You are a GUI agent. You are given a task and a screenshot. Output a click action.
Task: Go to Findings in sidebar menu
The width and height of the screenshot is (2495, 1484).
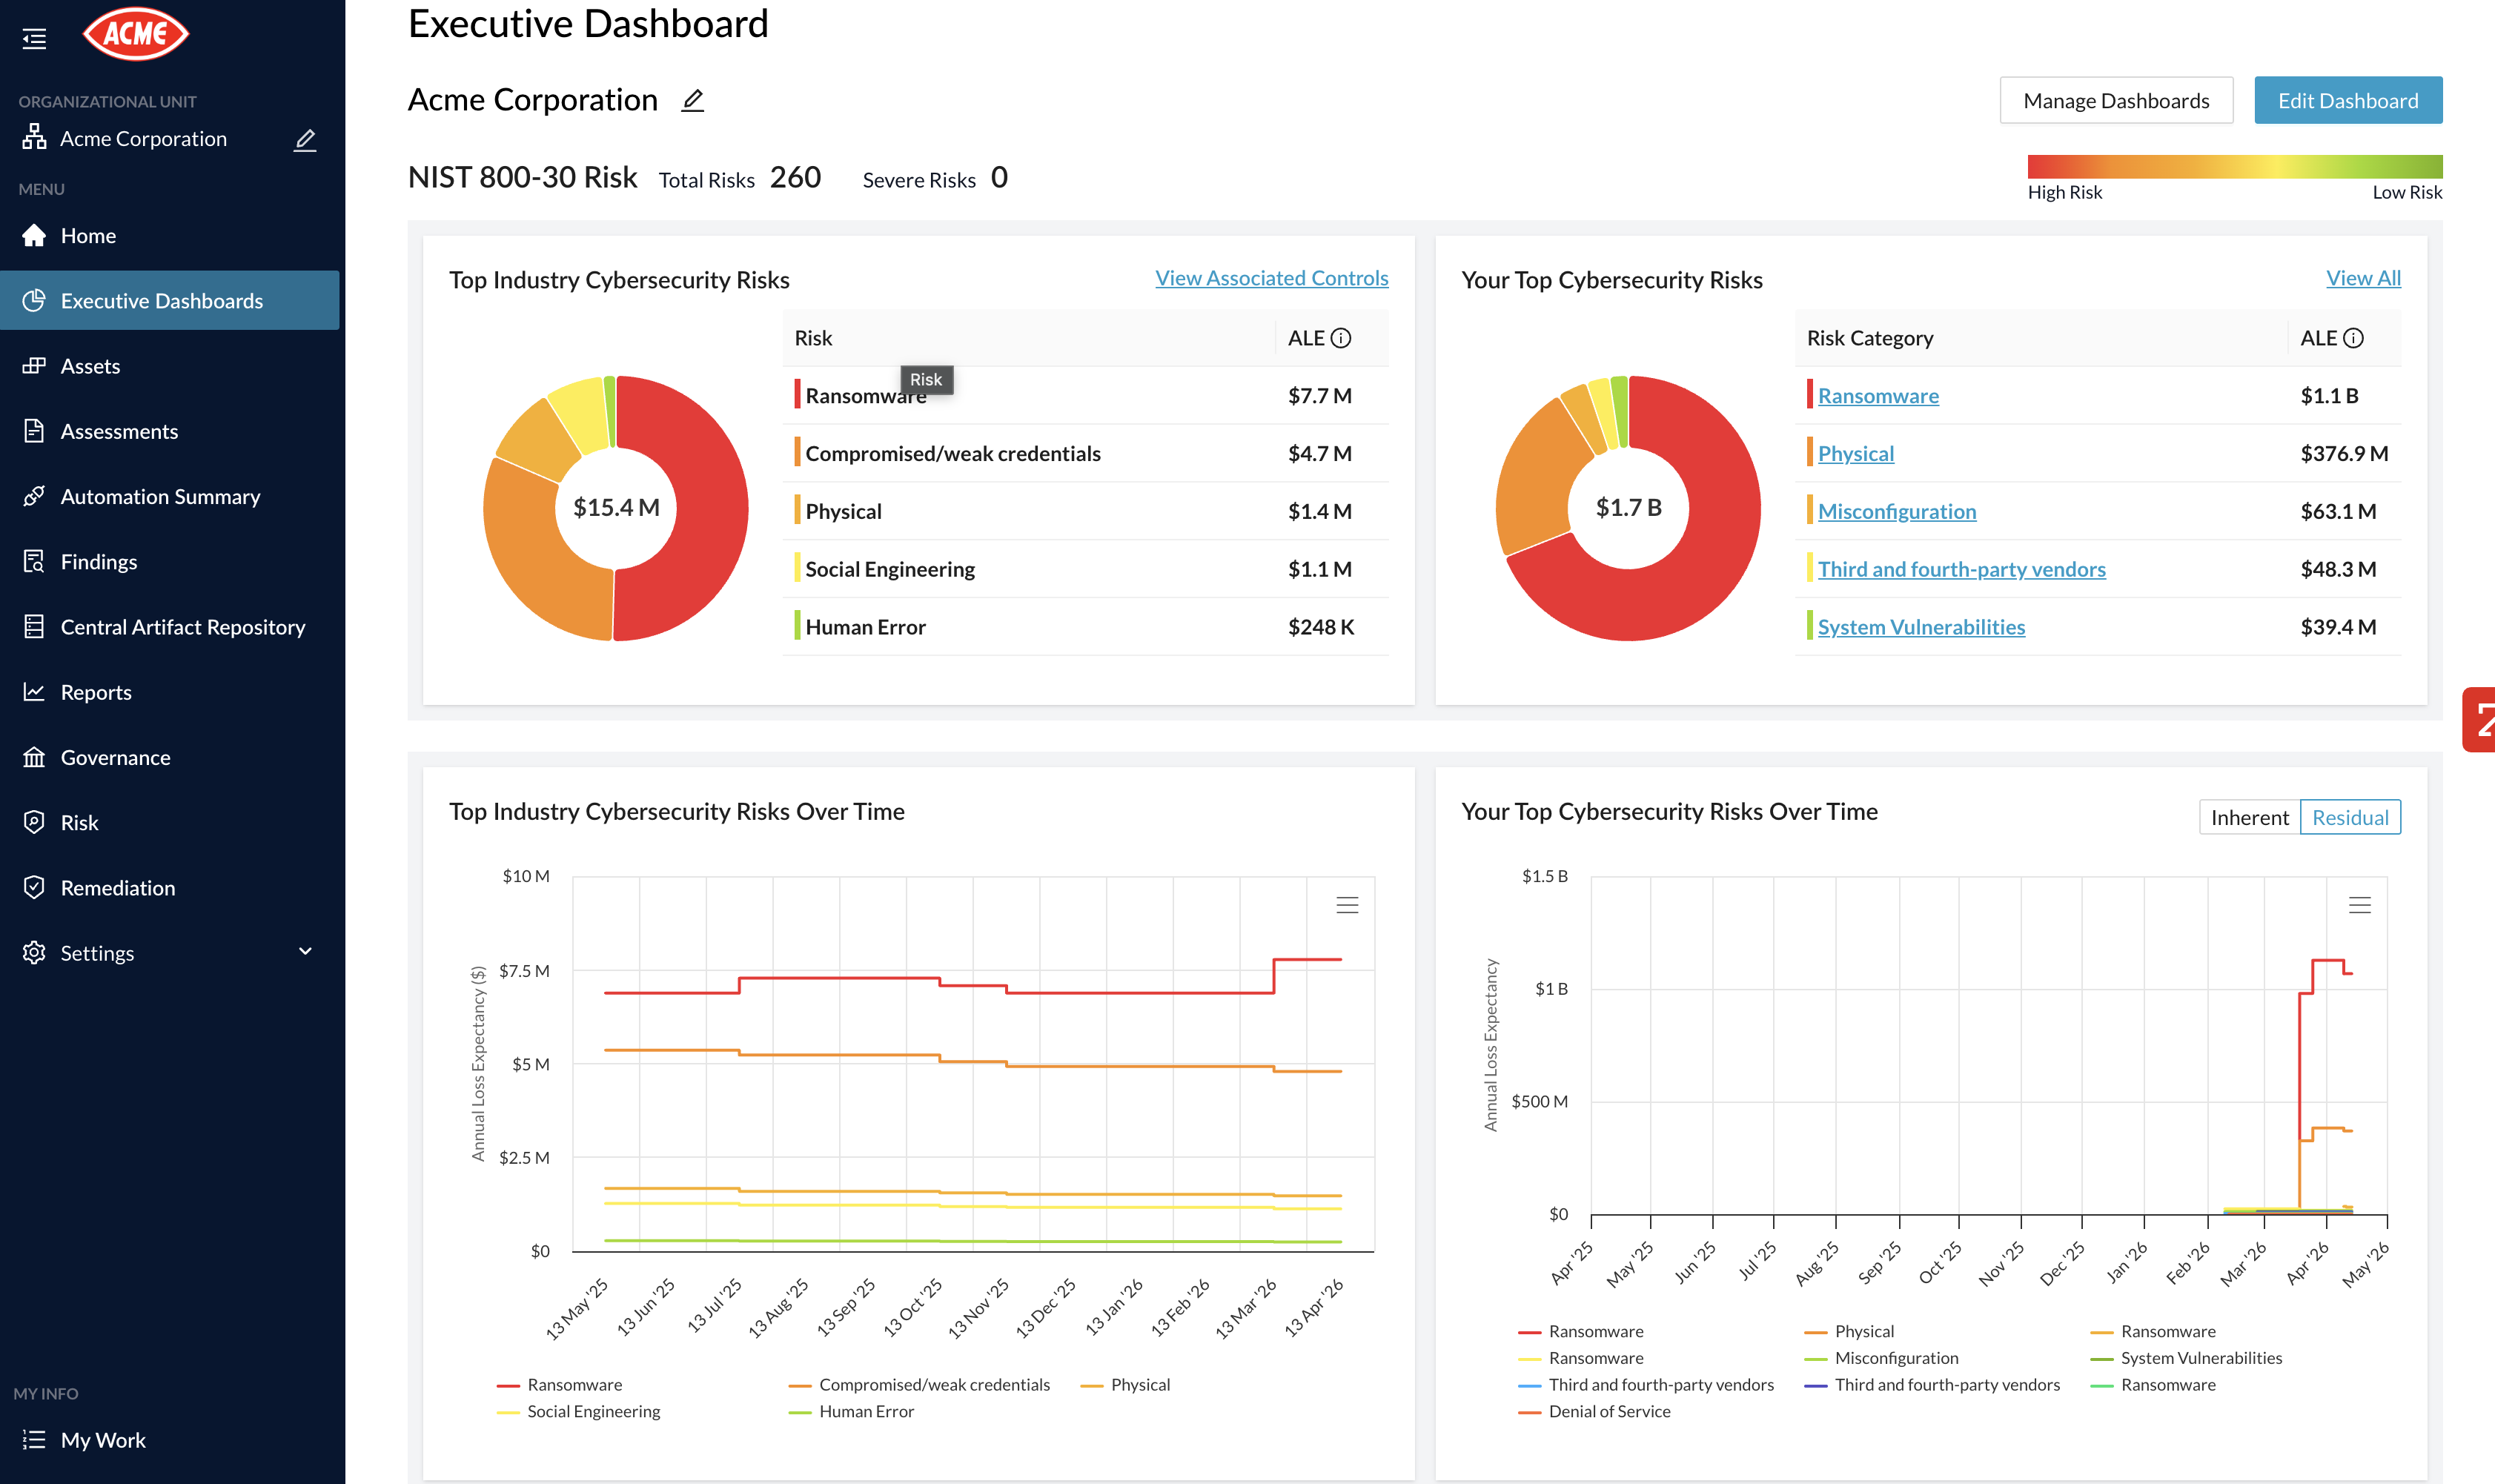[x=98, y=562]
